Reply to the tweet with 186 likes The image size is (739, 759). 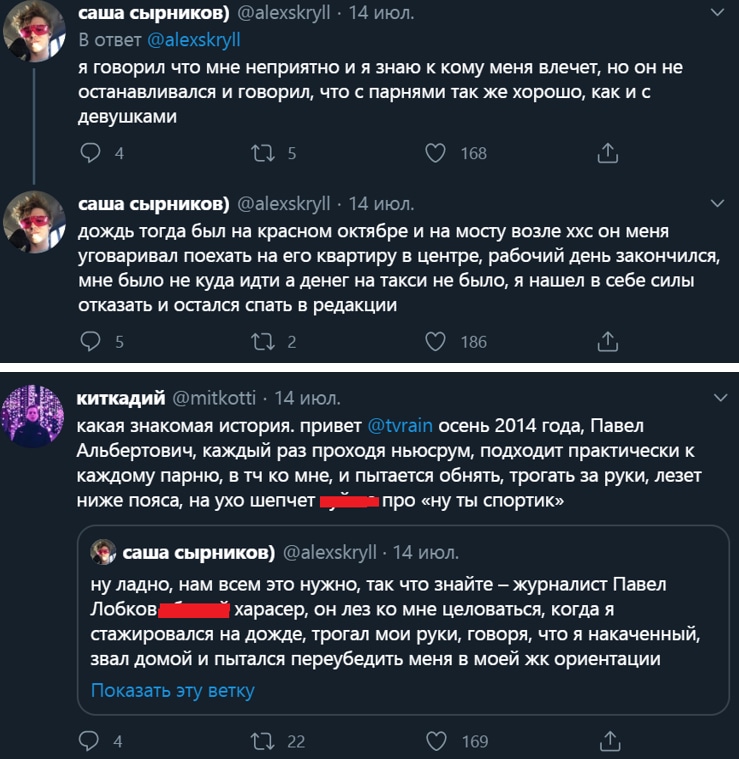click(x=91, y=342)
